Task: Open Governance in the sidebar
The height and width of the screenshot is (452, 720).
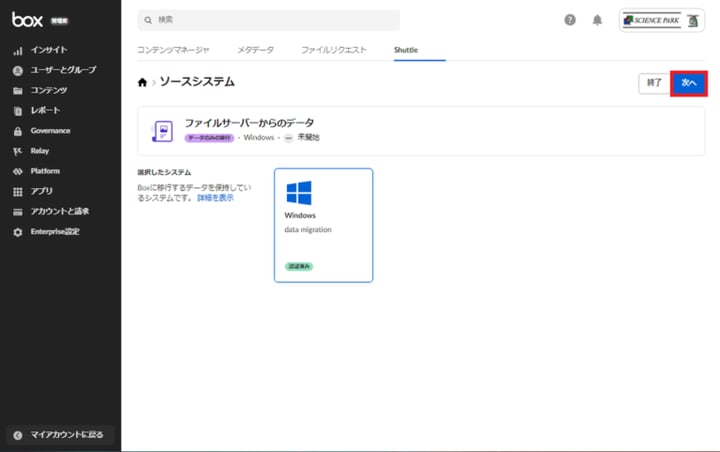Action: tap(50, 131)
